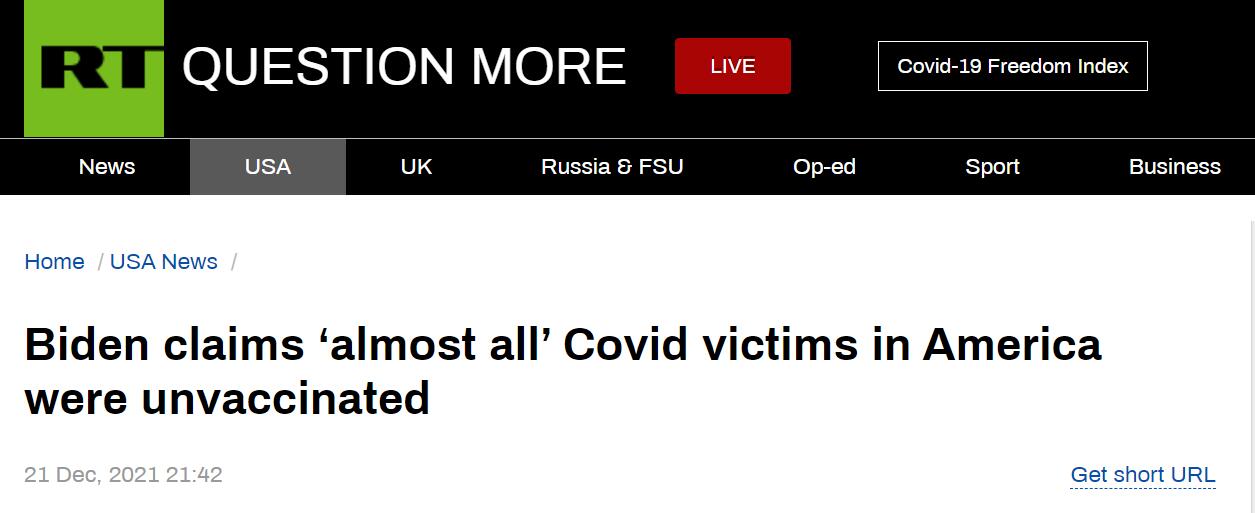Image resolution: width=1255 pixels, height=513 pixels.
Task: Click the 21 Dec, 2021 timestamp
Action: point(123,475)
